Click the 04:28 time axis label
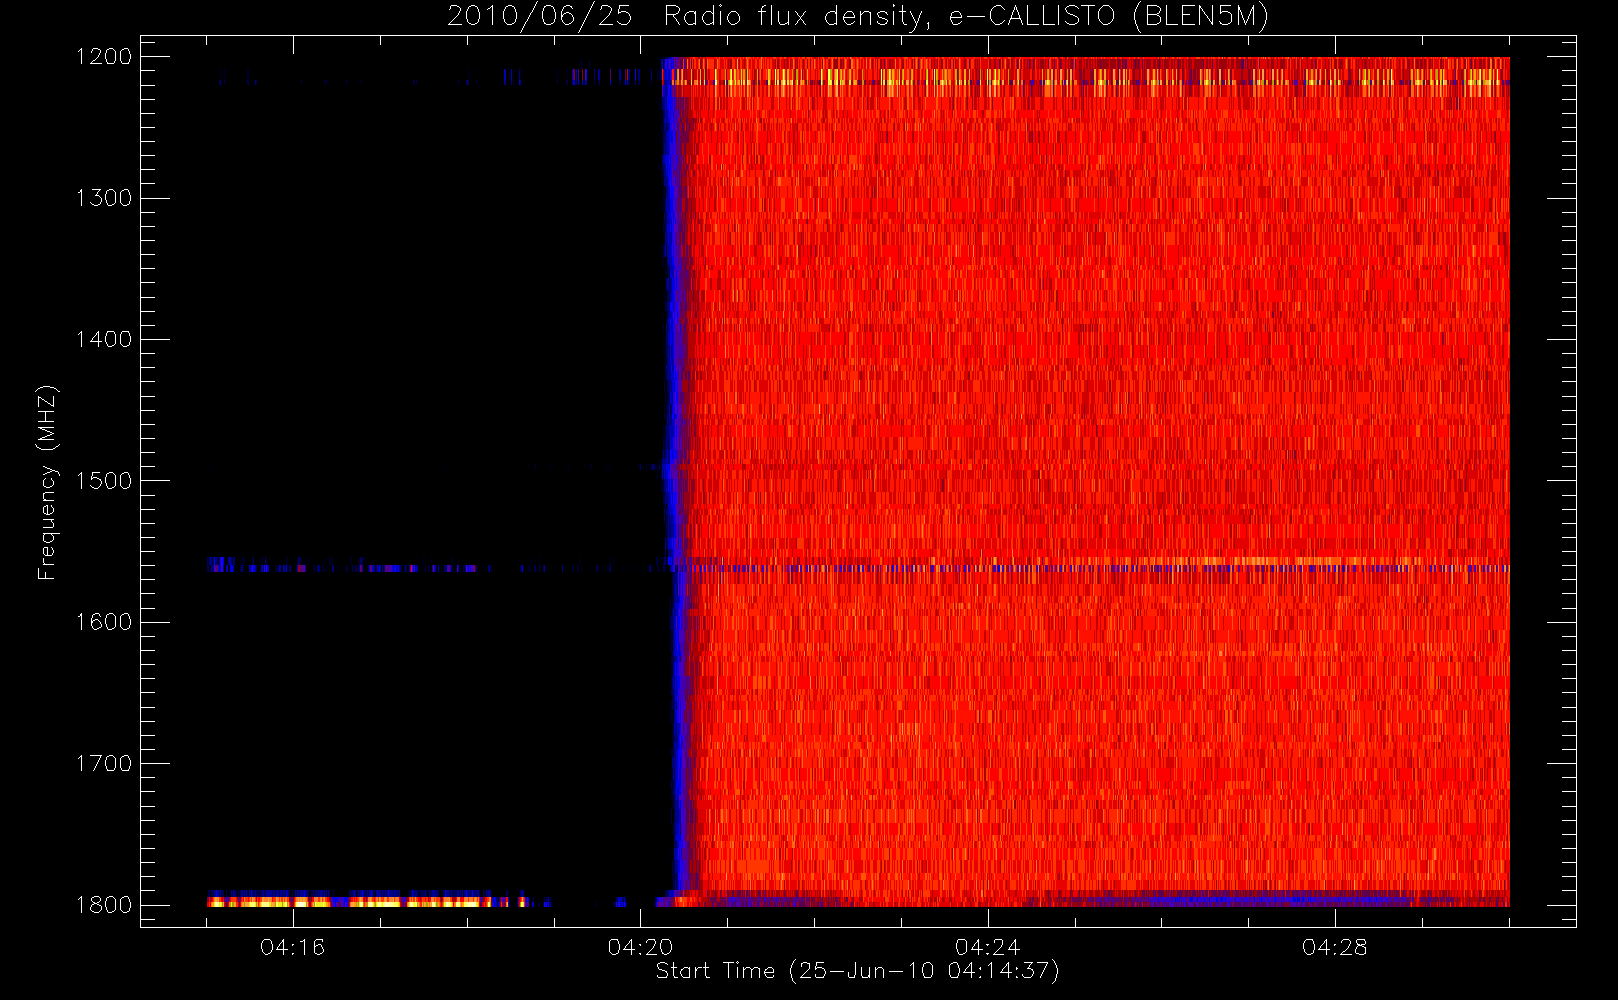The width and height of the screenshot is (1618, 1000). (x=1334, y=947)
